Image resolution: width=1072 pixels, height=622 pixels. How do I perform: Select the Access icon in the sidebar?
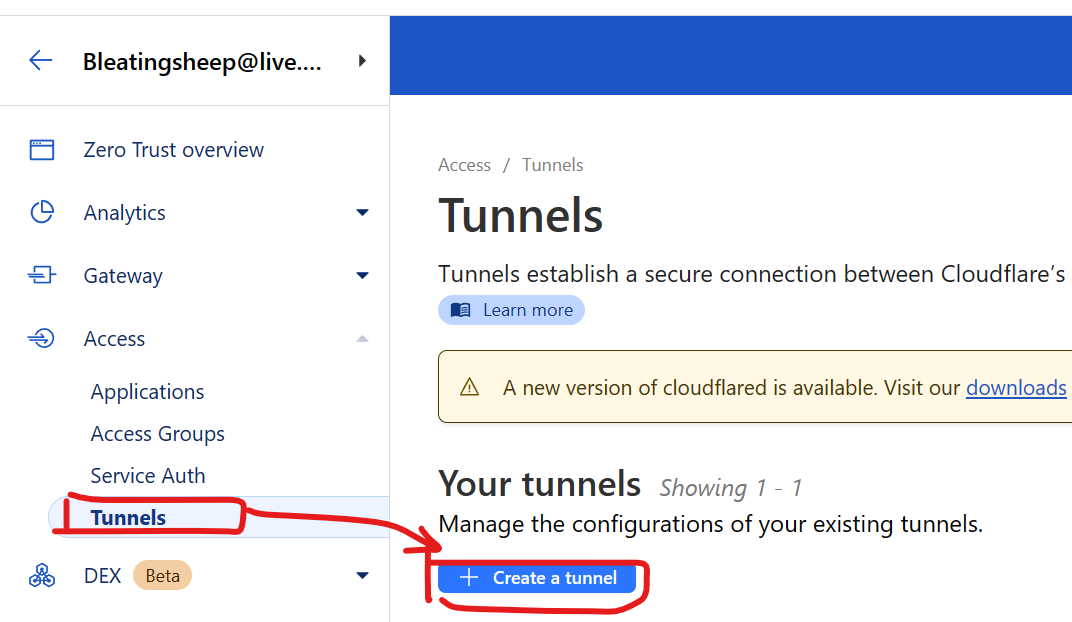(x=41, y=338)
